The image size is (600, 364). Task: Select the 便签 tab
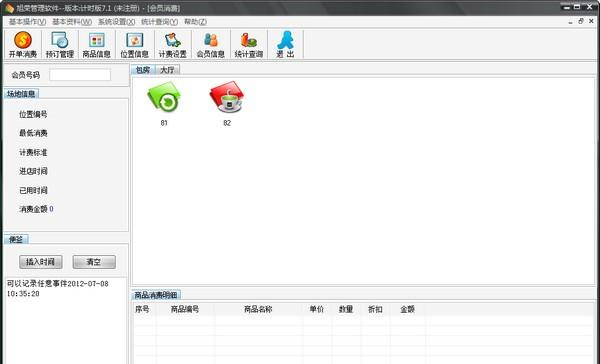click(16, 240)
